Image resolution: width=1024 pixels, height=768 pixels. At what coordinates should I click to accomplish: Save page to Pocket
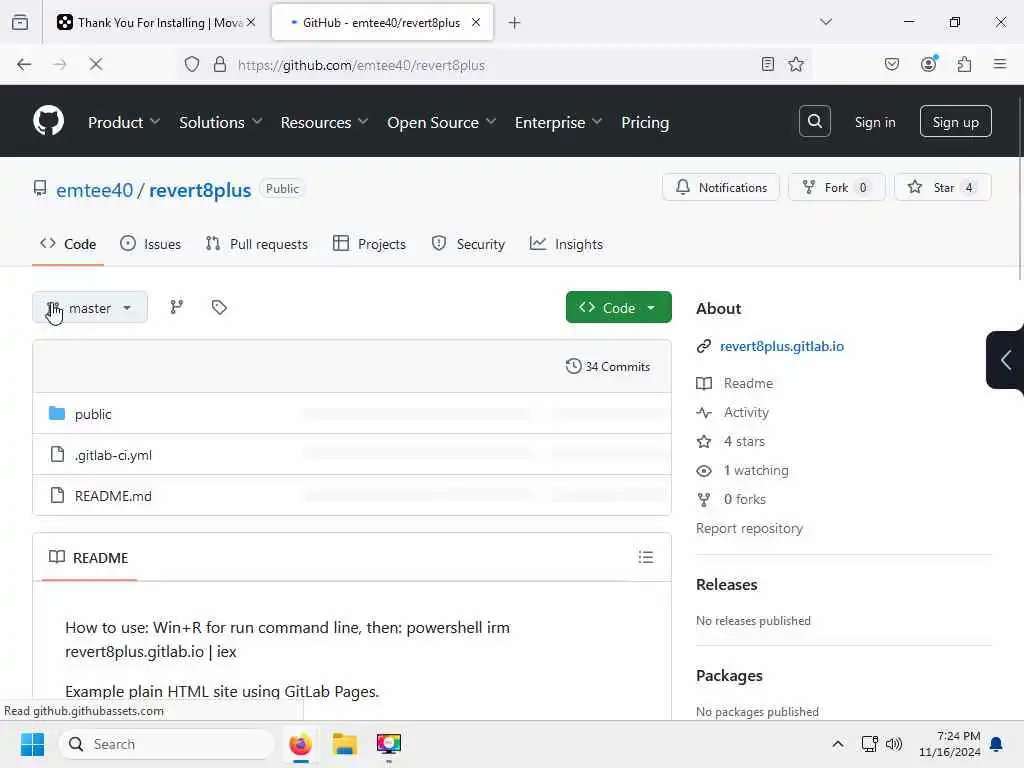(x=891, y=64)
